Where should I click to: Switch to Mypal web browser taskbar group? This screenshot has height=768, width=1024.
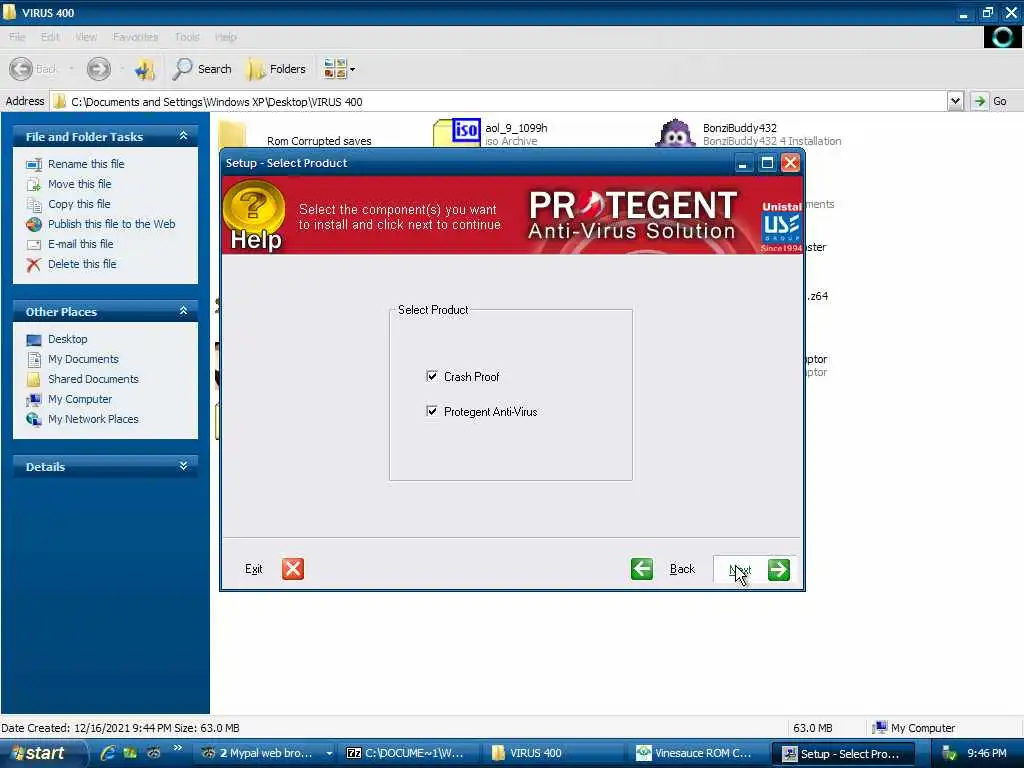pyautogui.click(x=266, y=753)
